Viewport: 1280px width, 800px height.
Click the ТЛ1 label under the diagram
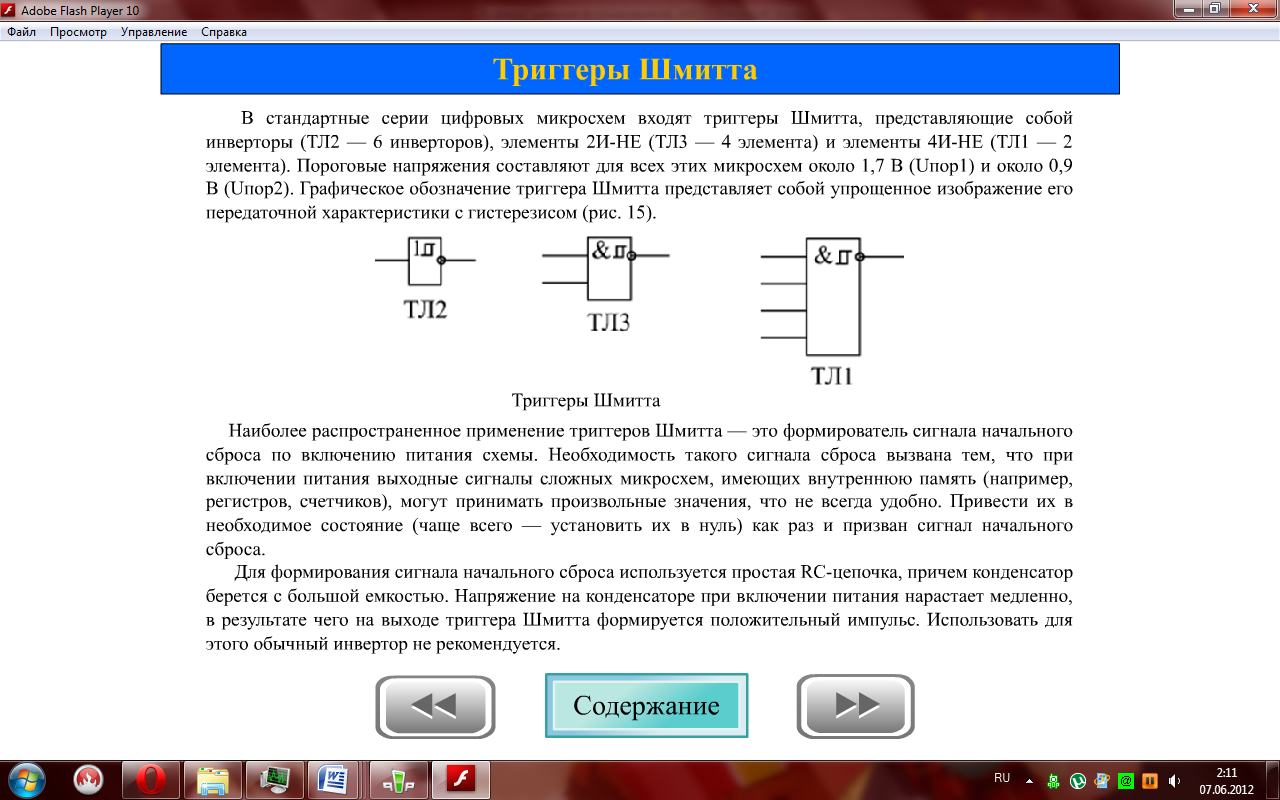coord(833,377)
